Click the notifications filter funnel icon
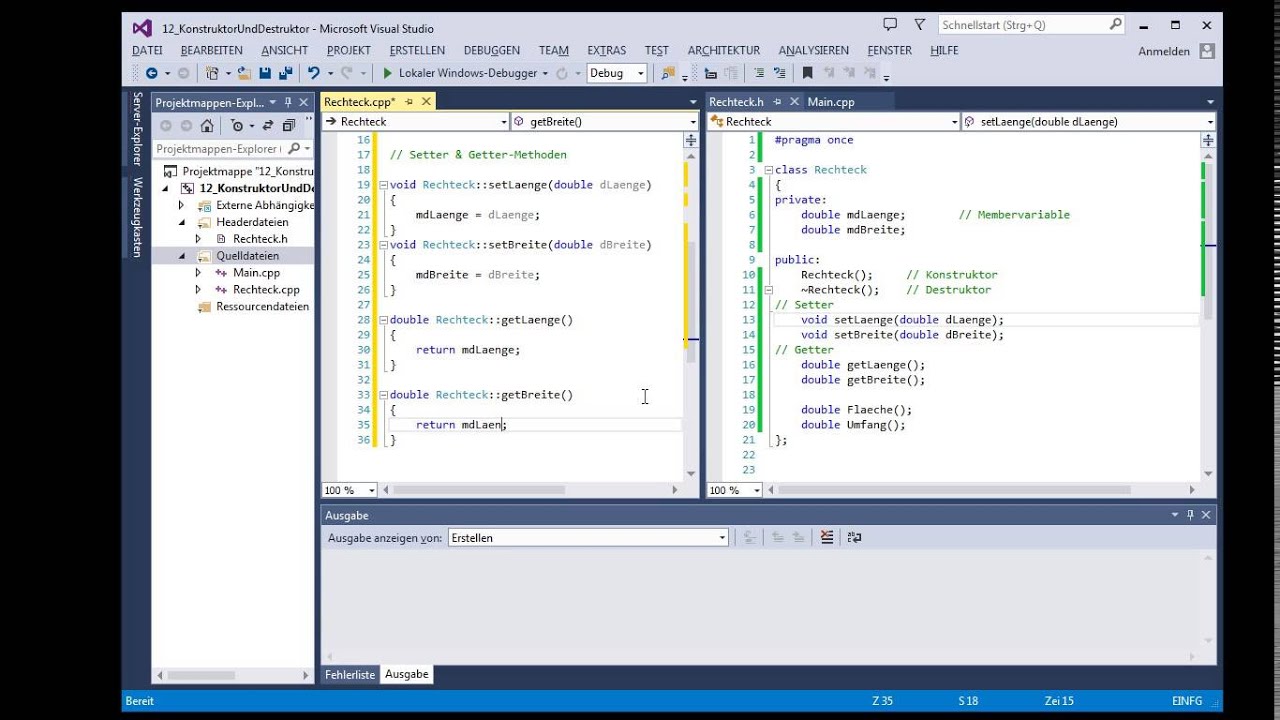The height and width of the screenshot is (720, 1280). point(920,24)
